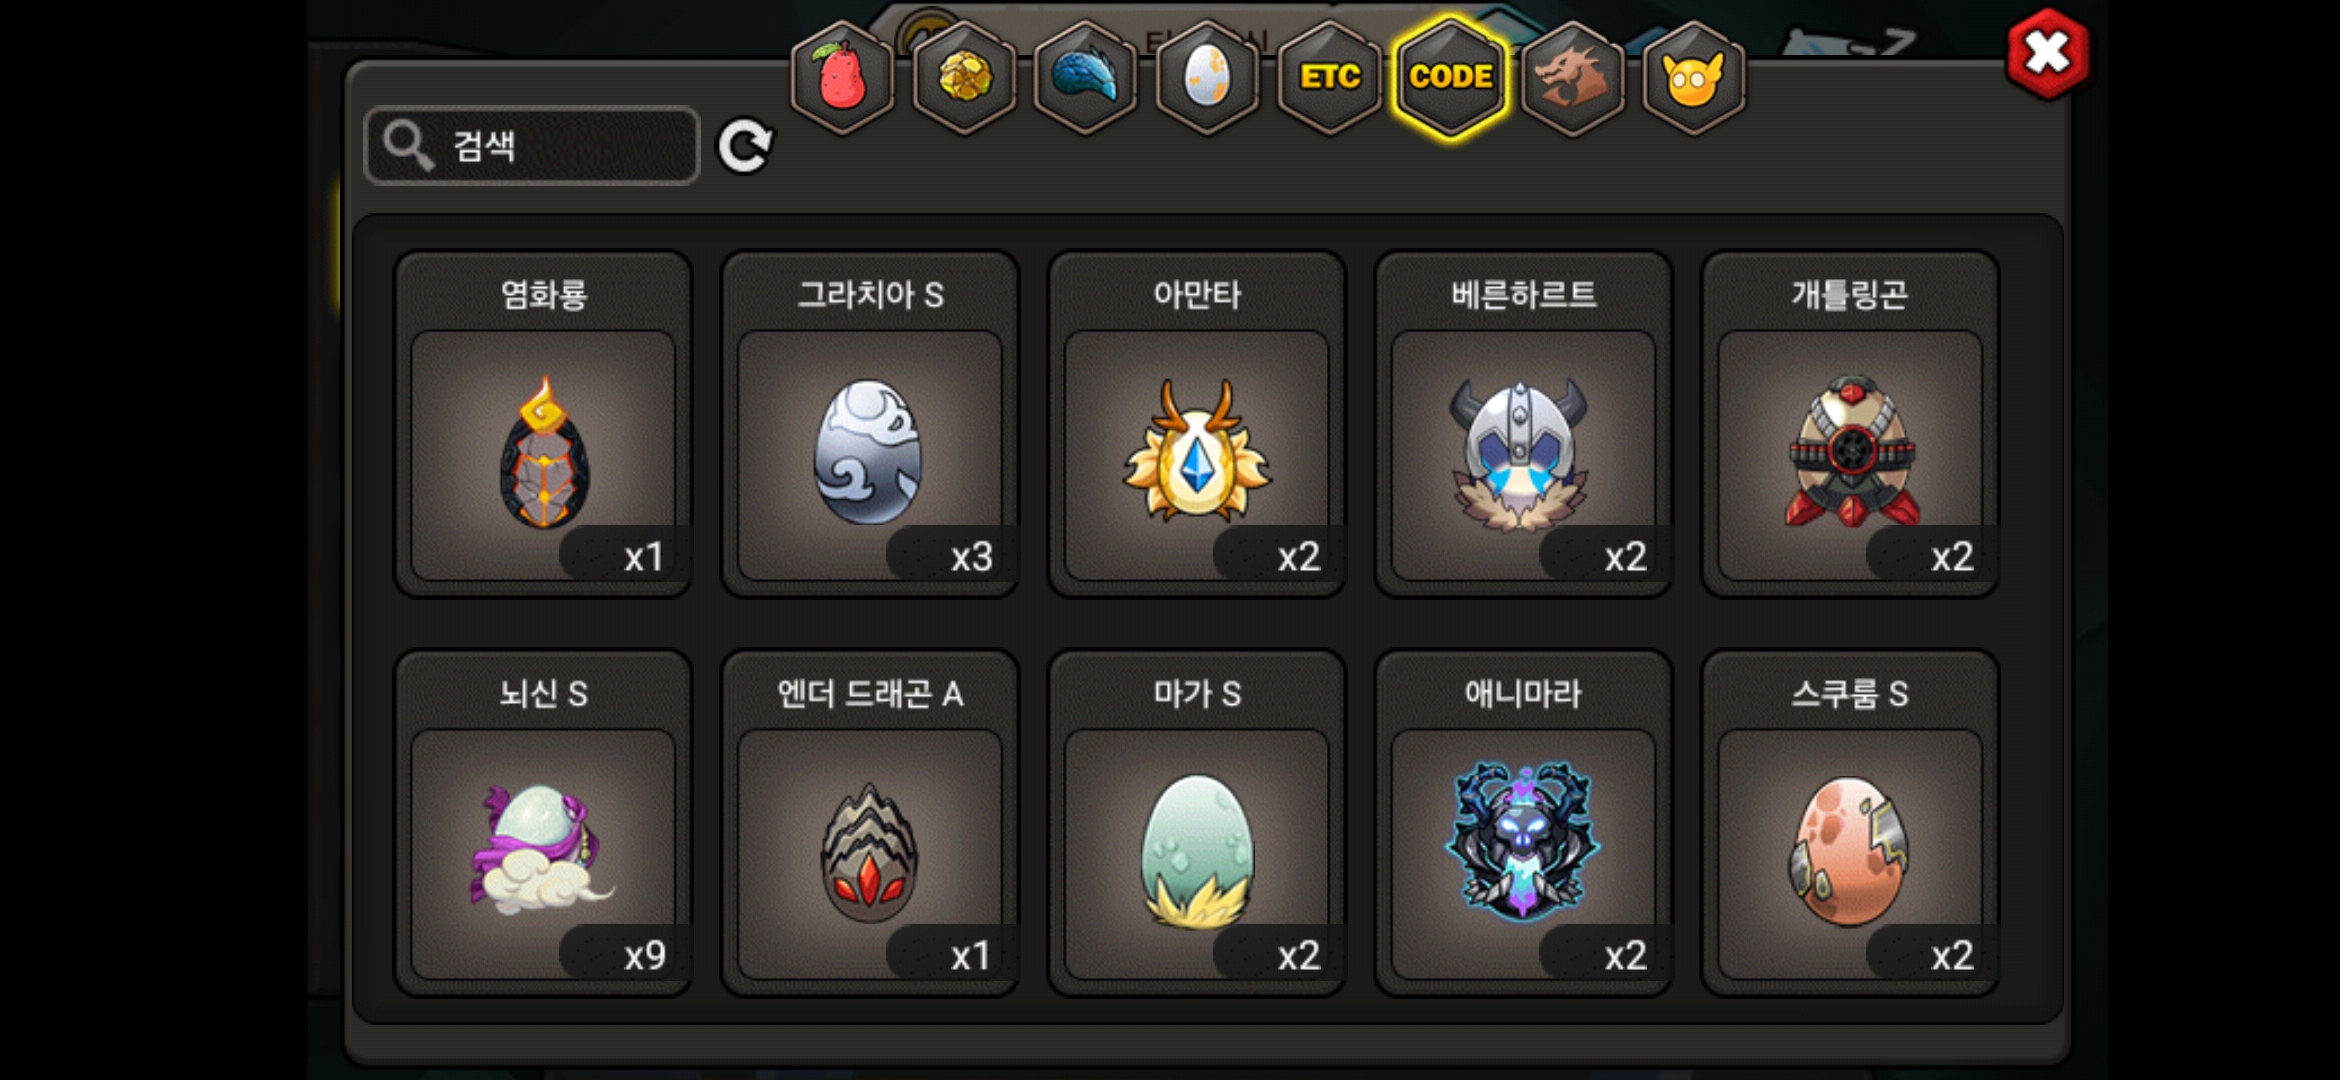This screenshot has width=2340, height=1080.
Task: Open the spotted egg category tab
Action: click(1207, 77)
